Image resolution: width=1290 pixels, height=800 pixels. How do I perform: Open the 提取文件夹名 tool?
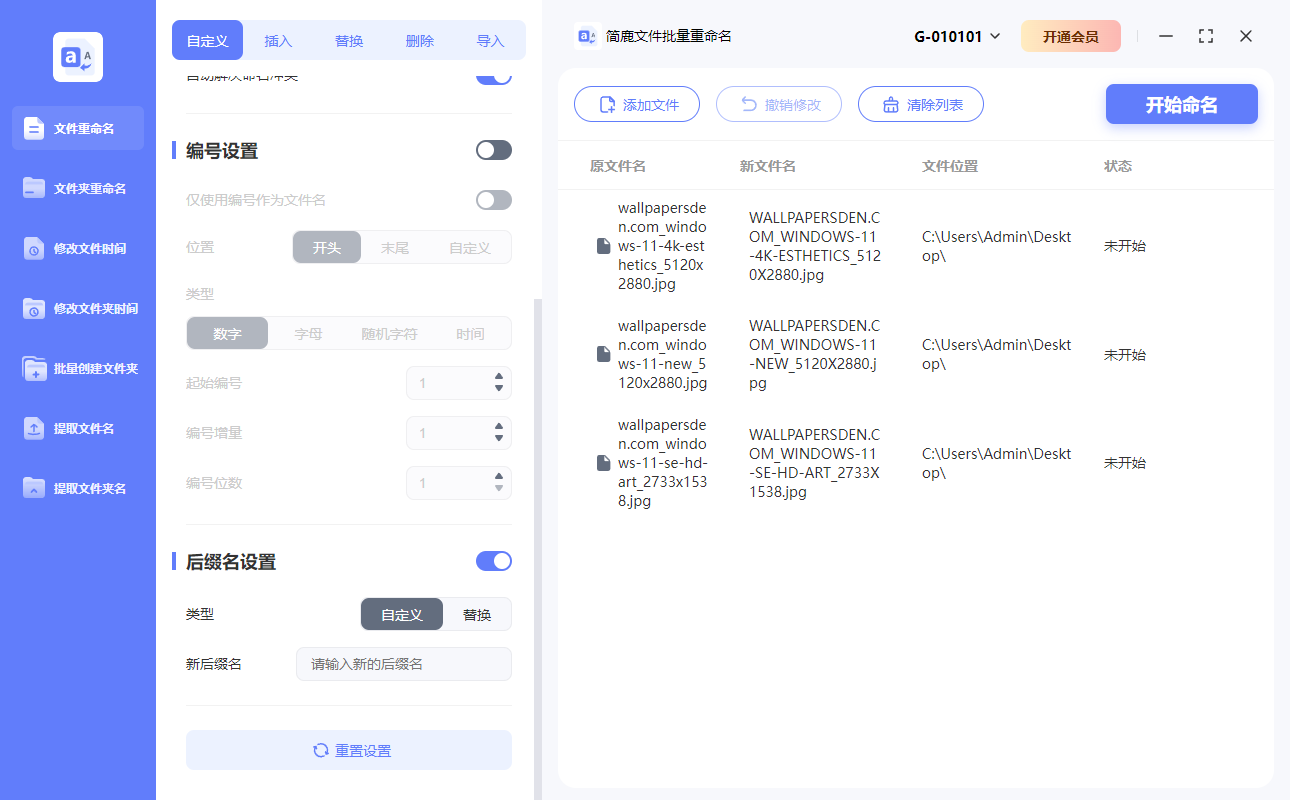77,488
